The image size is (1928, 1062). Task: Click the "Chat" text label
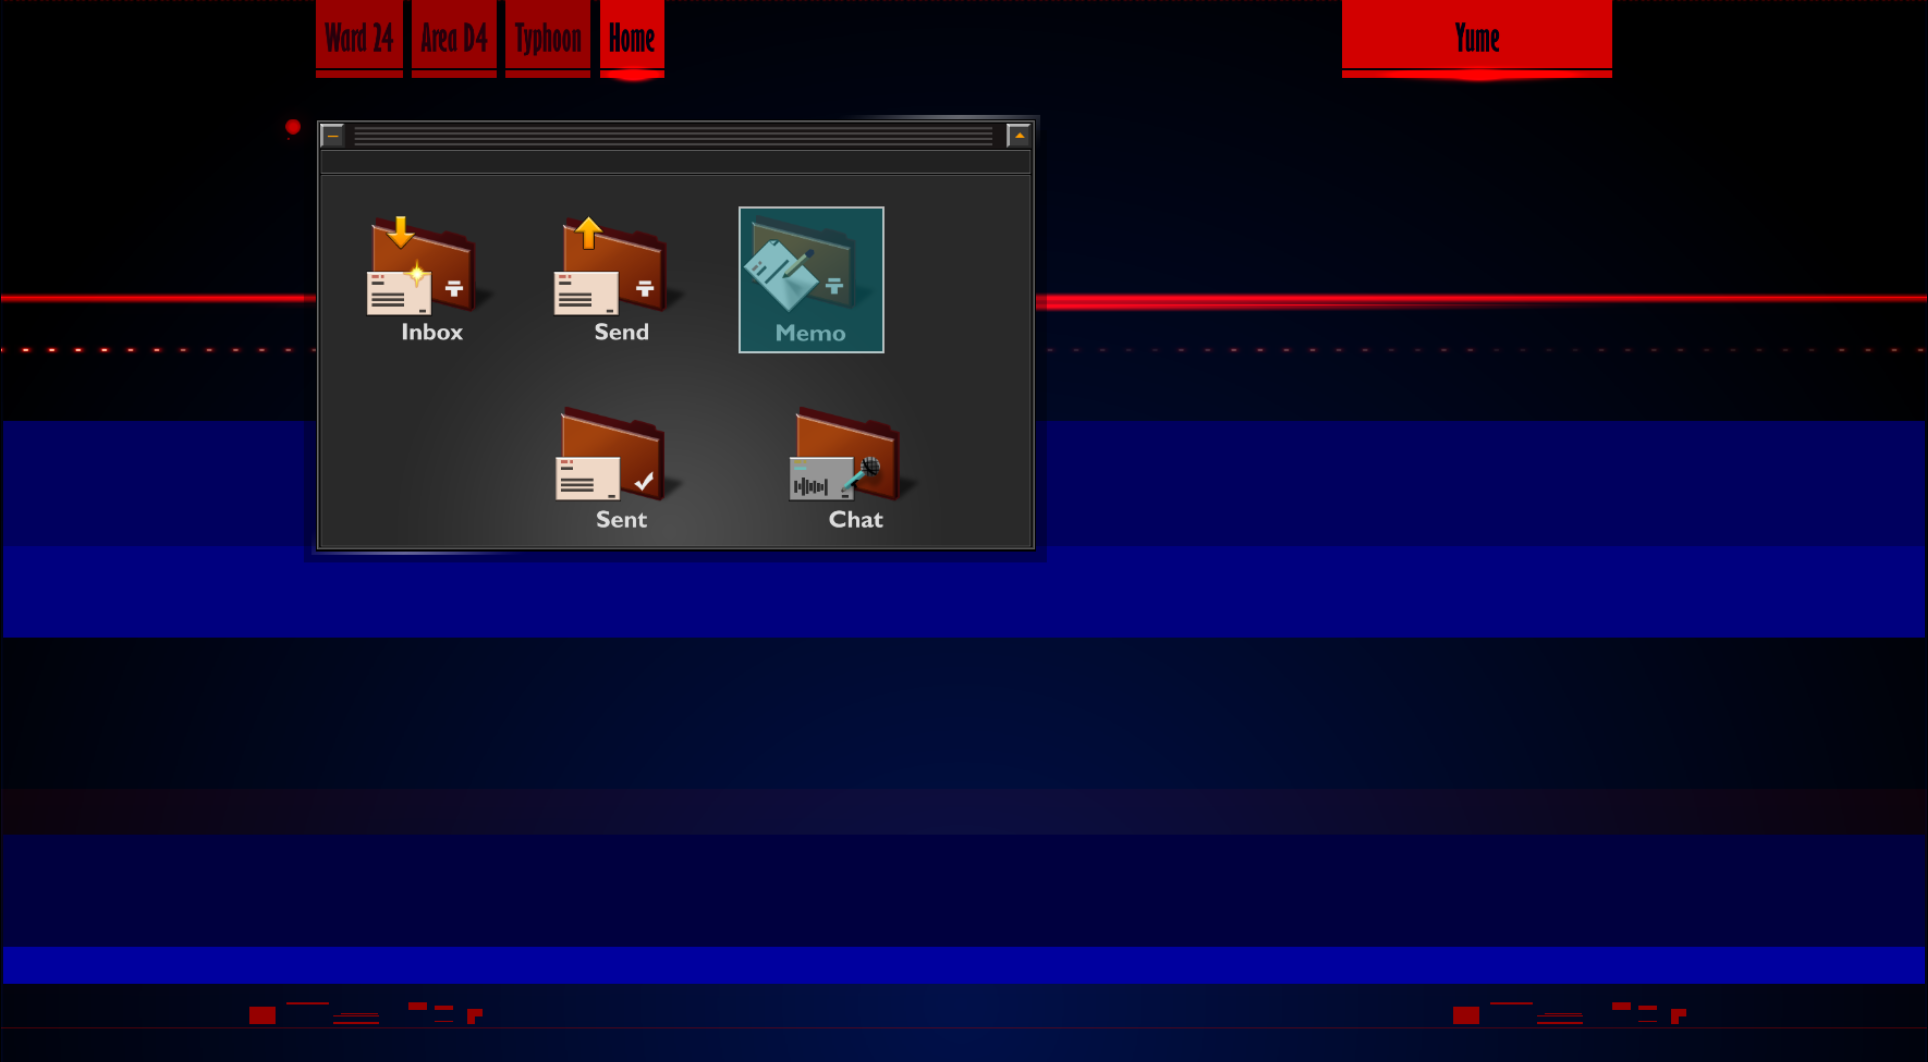pos(856,520)
